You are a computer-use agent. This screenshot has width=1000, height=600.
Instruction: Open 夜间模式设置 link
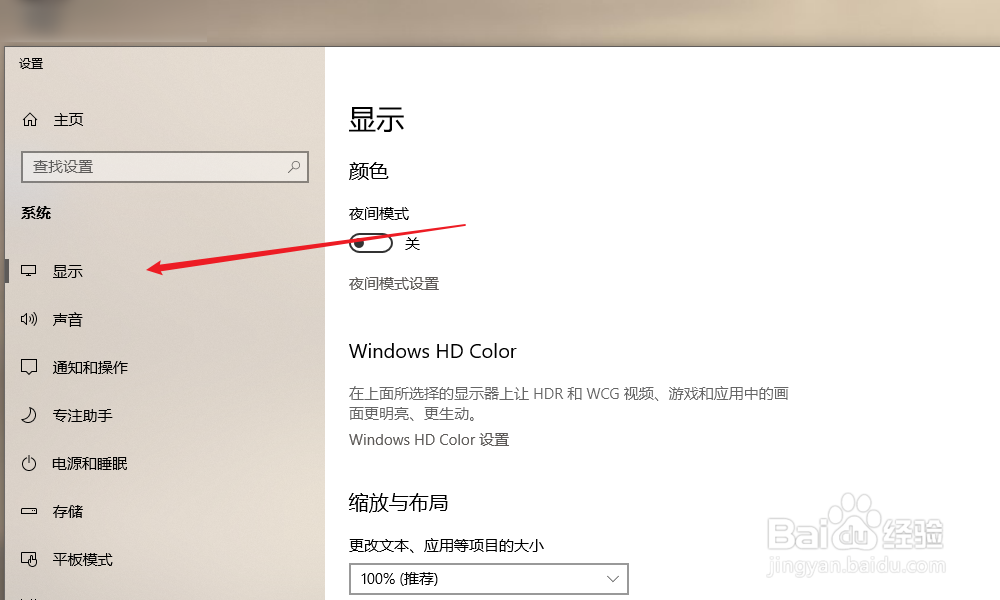click(394, 284)
